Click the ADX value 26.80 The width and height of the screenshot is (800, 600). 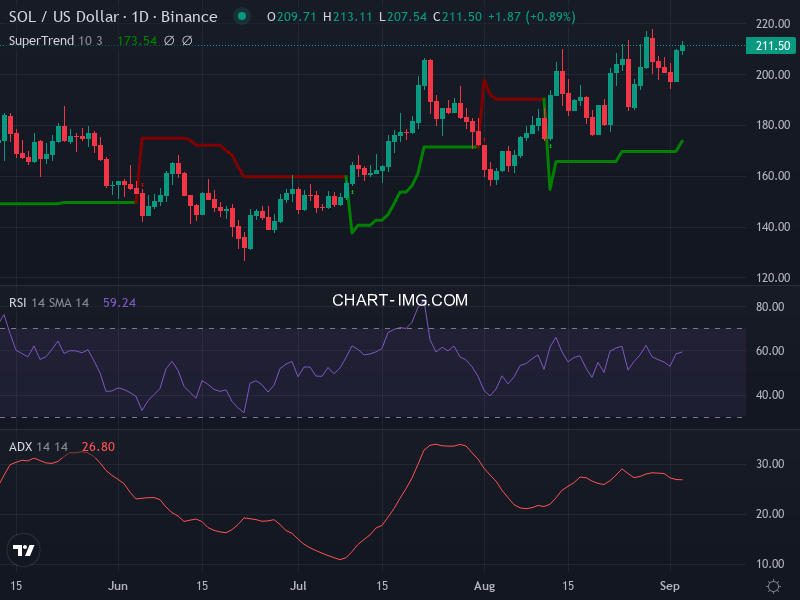click(98, 446)
